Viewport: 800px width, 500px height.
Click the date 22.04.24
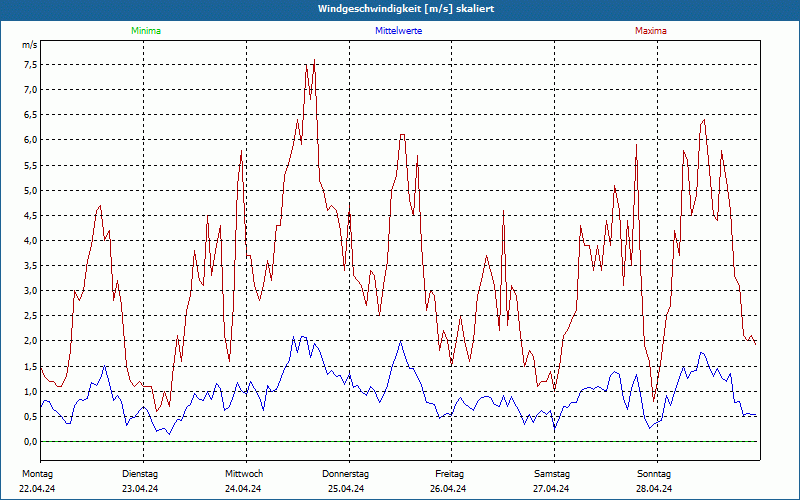(x=37, y=489)
